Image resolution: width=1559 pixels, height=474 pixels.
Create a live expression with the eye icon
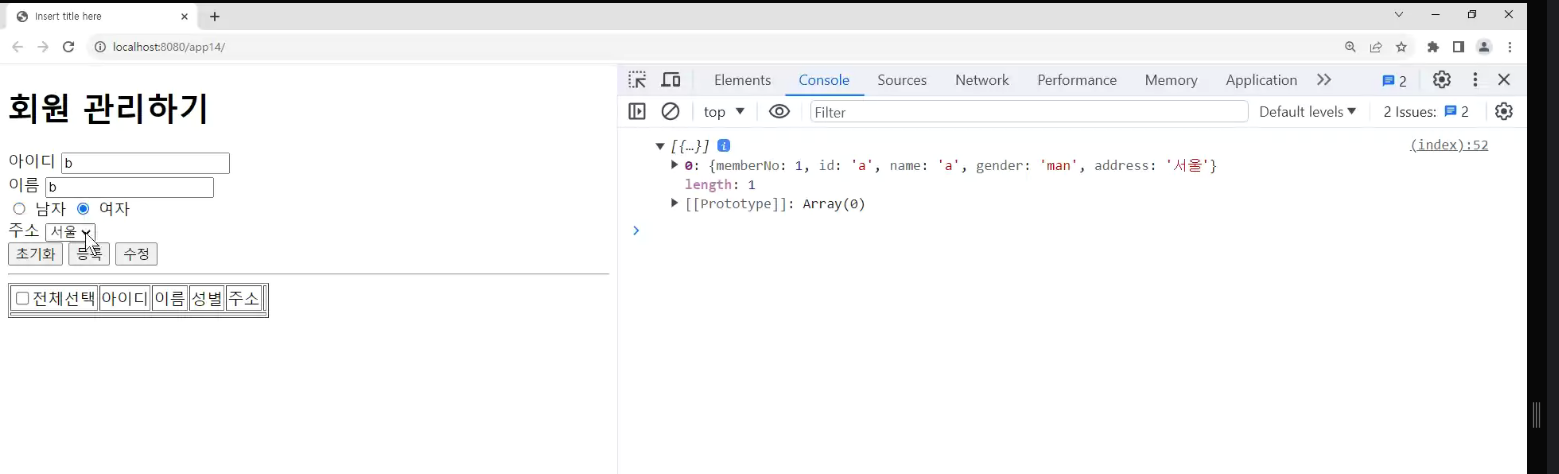[x=779, y=111]
